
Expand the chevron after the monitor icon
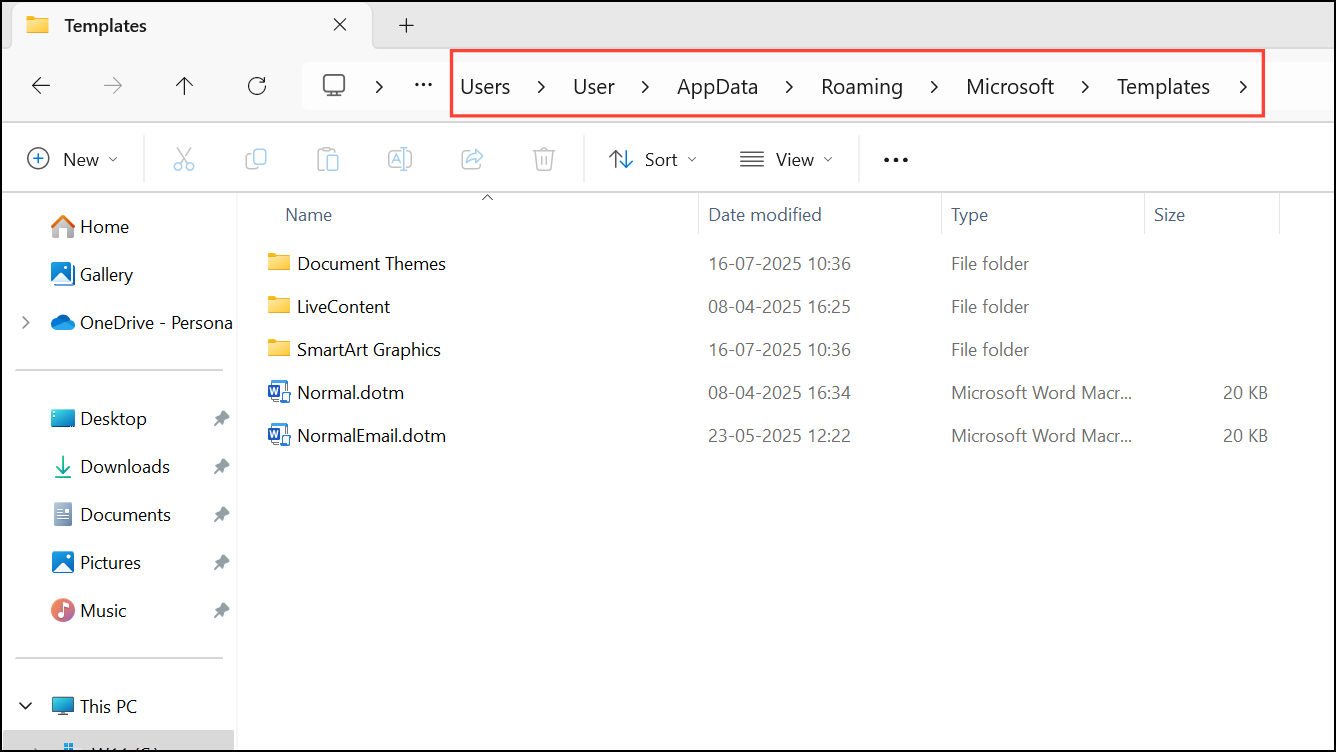click(379, 87)
